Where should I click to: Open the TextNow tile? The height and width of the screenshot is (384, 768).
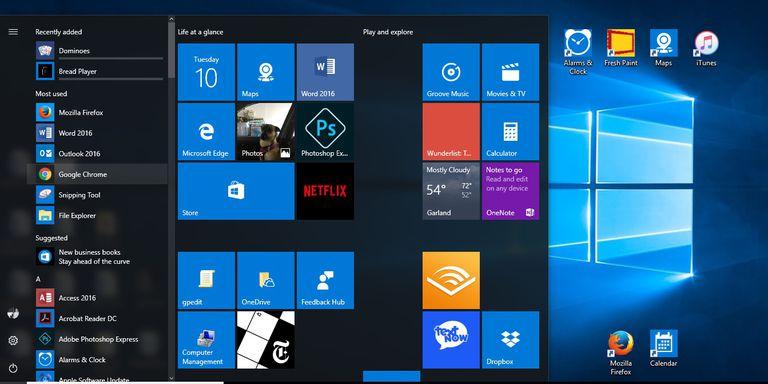[x=451, y=340]
